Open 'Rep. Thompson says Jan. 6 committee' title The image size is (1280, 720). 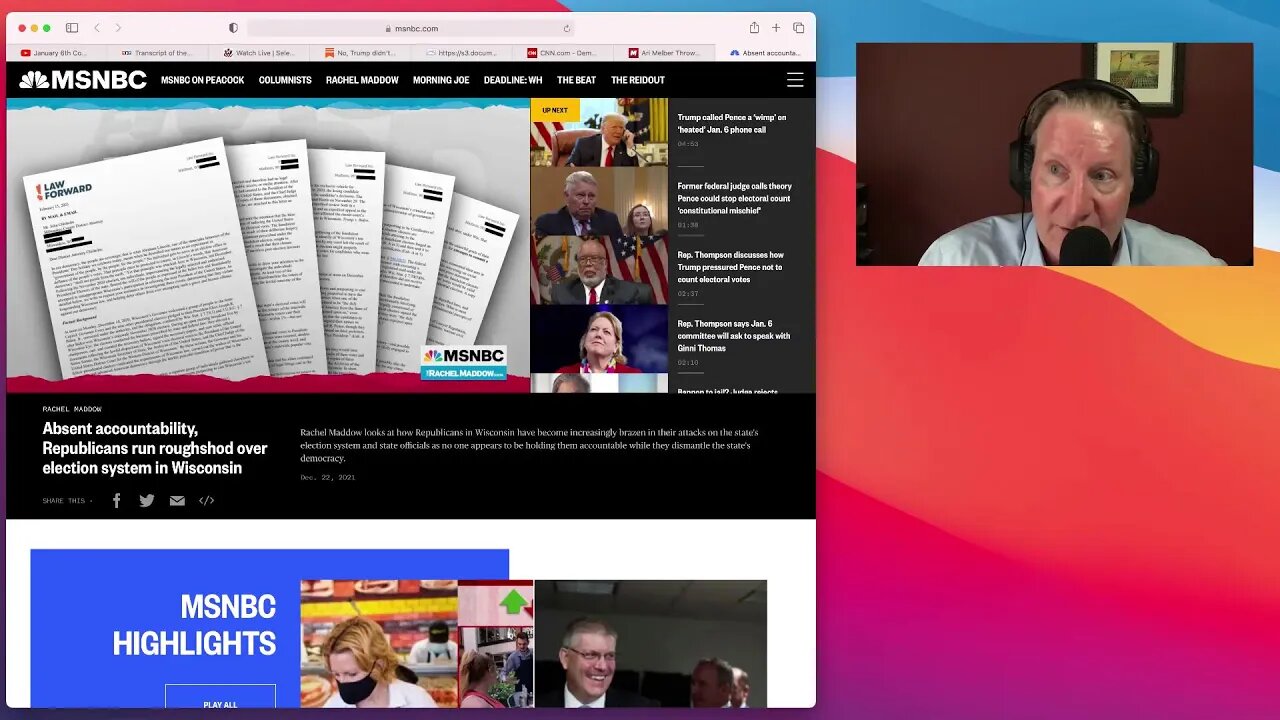734,336
